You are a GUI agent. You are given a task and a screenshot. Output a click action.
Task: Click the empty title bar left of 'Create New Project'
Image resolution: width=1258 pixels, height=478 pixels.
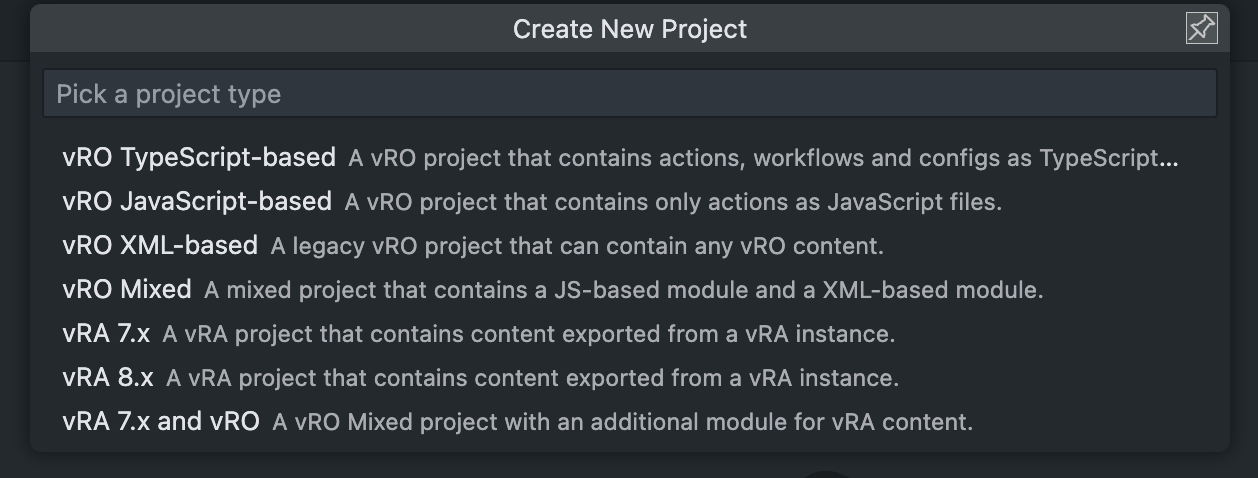pos(270,29)
